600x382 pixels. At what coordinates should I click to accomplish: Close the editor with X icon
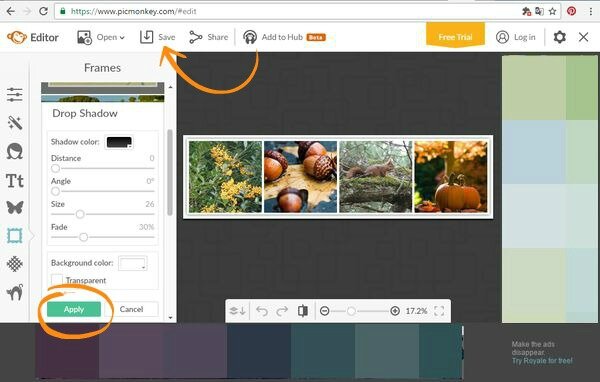[584, 37]
